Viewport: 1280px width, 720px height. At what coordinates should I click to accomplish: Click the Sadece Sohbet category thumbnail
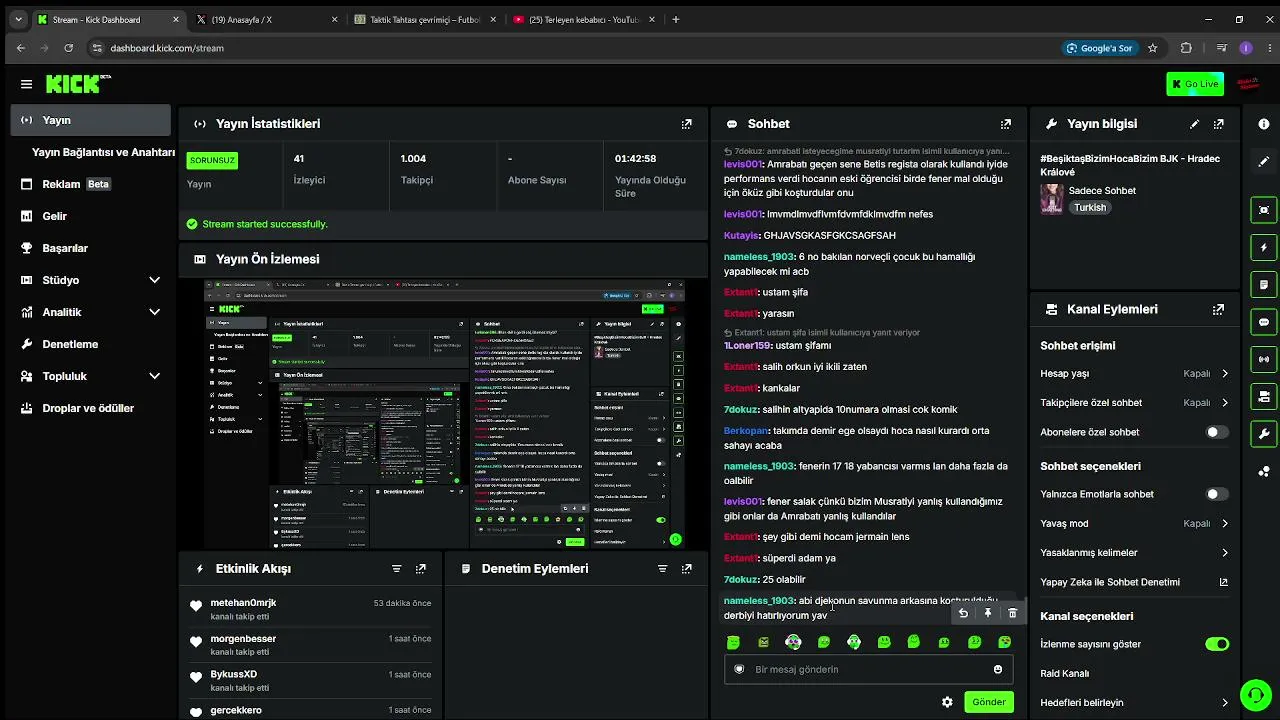tap(1051, 199)
